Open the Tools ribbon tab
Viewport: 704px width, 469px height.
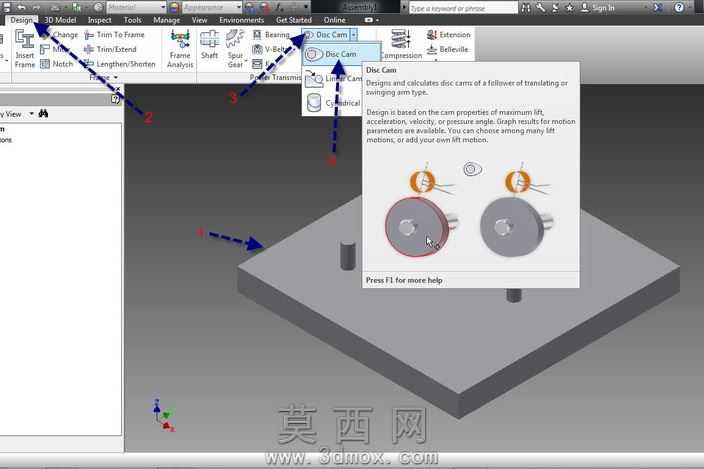pyautogui.click(x=132, y=20)
